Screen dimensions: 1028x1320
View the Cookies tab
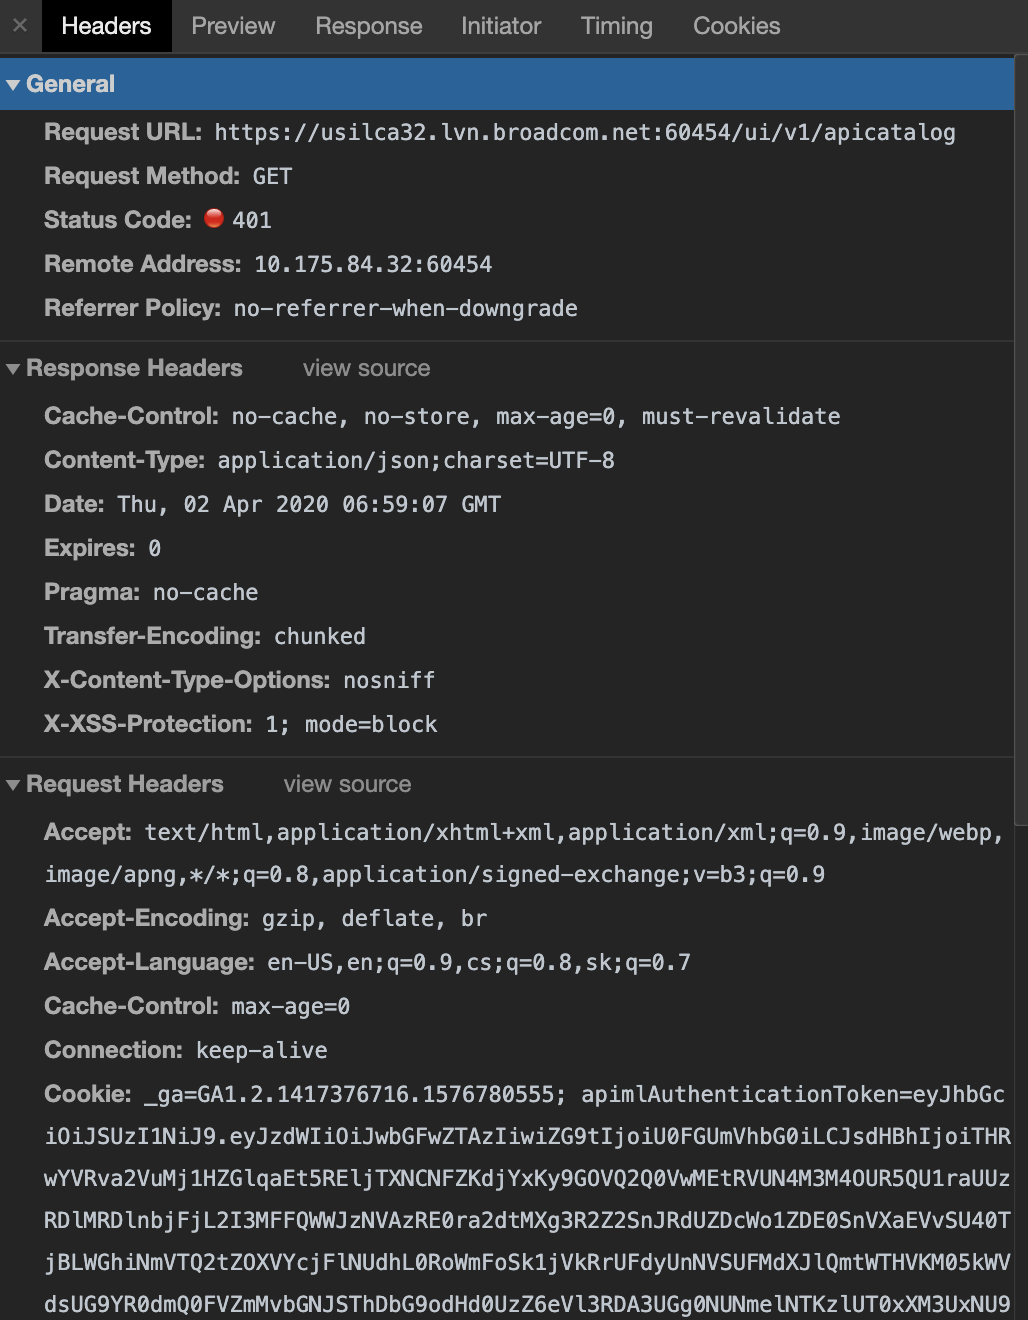(735, 26)
